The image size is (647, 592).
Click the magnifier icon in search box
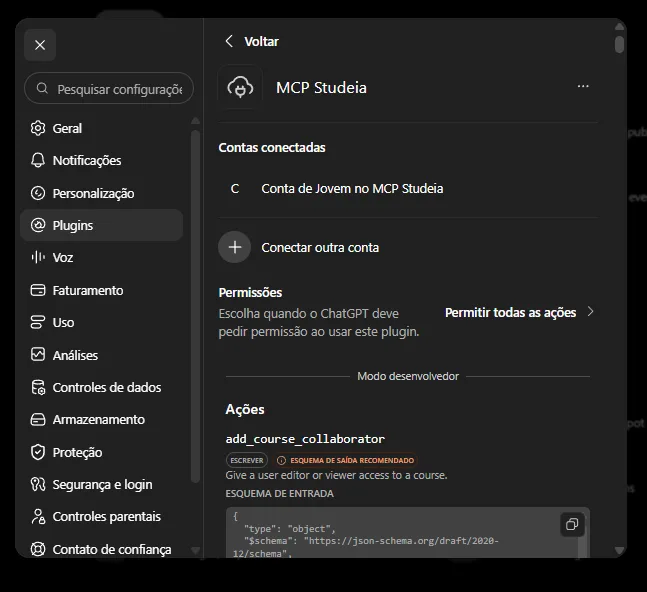(x=42, y=88)
